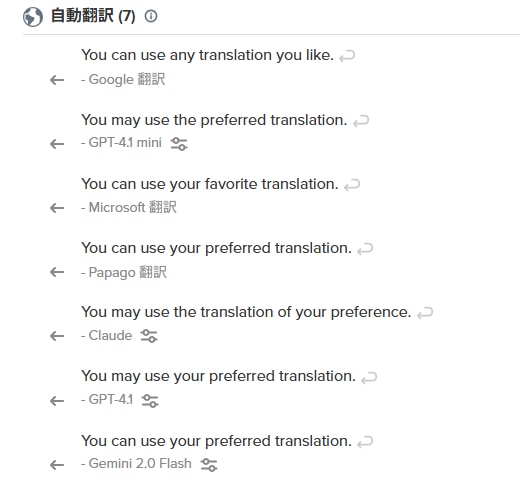Apply GPT-4.1 suggestion with left arrow
Image resolution: width=520 pixels, height=497 pixels.
(57, 401)
